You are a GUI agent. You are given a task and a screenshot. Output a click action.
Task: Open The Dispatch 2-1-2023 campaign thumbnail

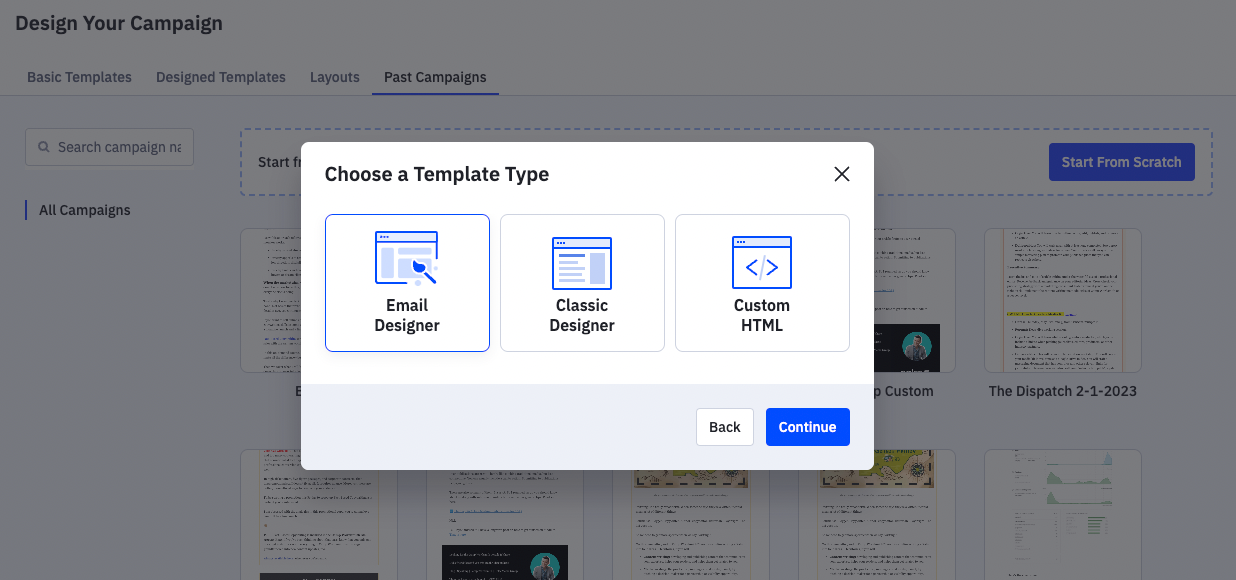pos(1063,300)
